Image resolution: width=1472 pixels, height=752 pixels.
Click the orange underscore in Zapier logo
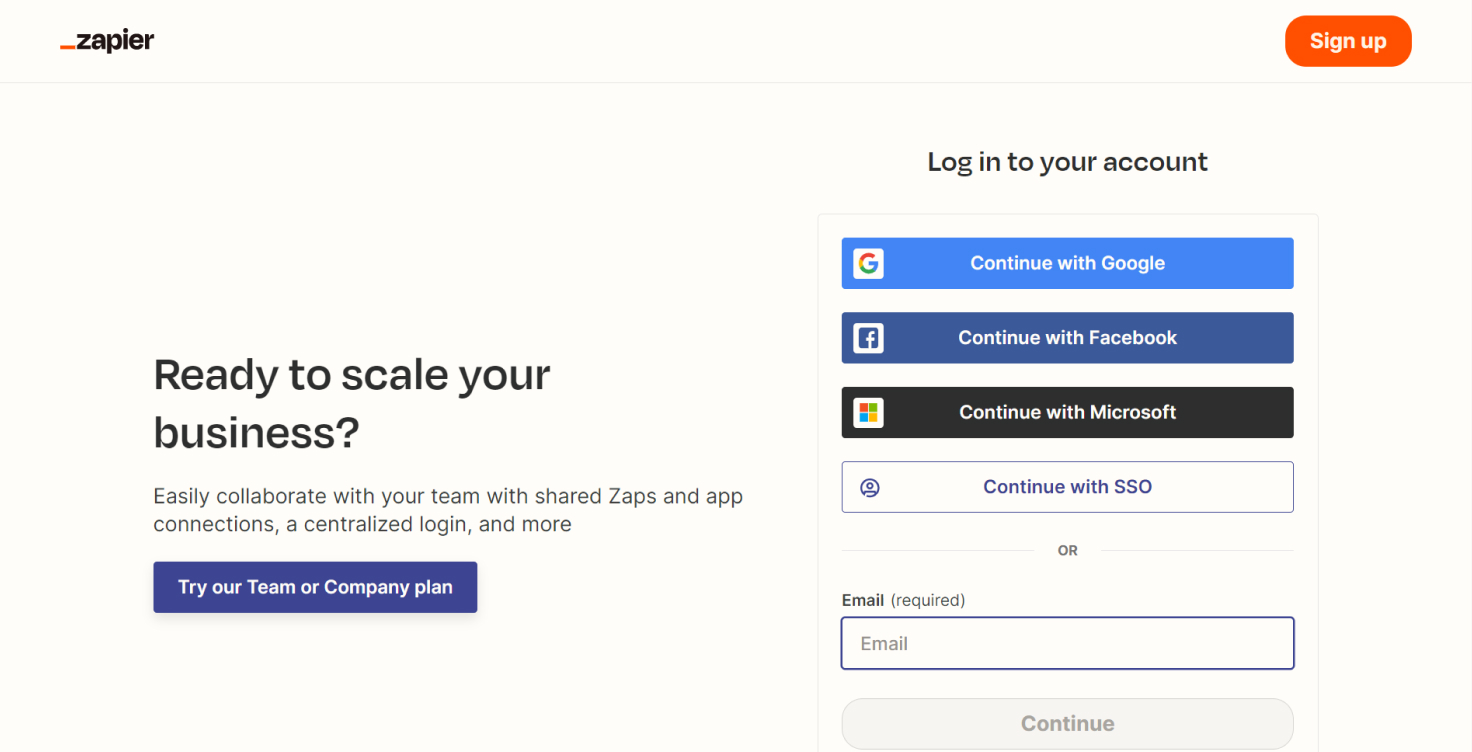[x=67, y=47]
